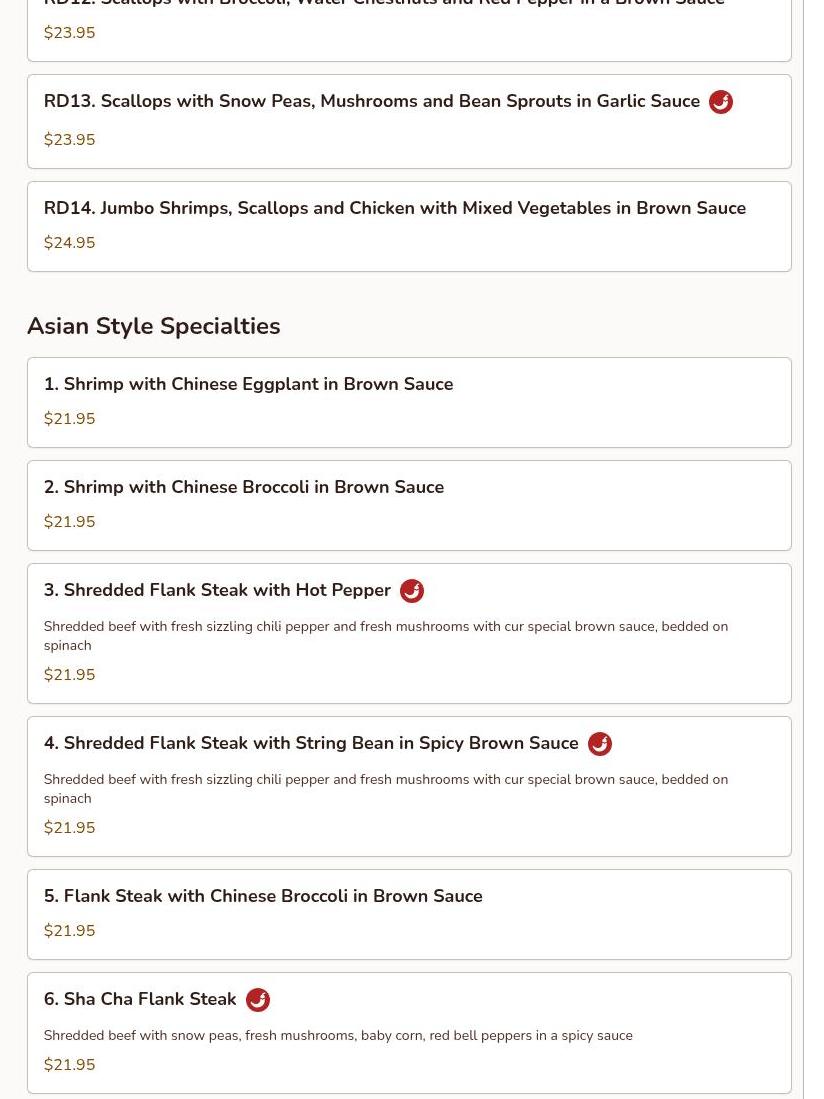This screenshot has width=824, height=1099.
Task: Click the $24.95 price on RD14
Action: [x=69, y=243]
